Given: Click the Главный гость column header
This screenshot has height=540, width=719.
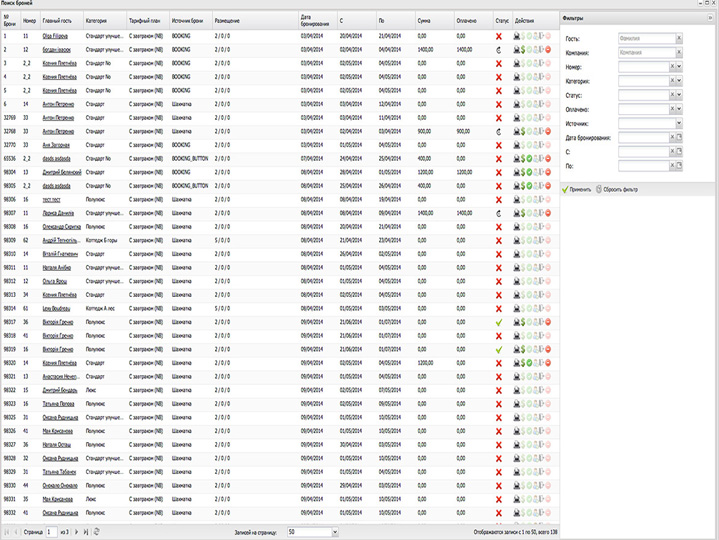Looking at the screenshot, I should pos(58,19).
